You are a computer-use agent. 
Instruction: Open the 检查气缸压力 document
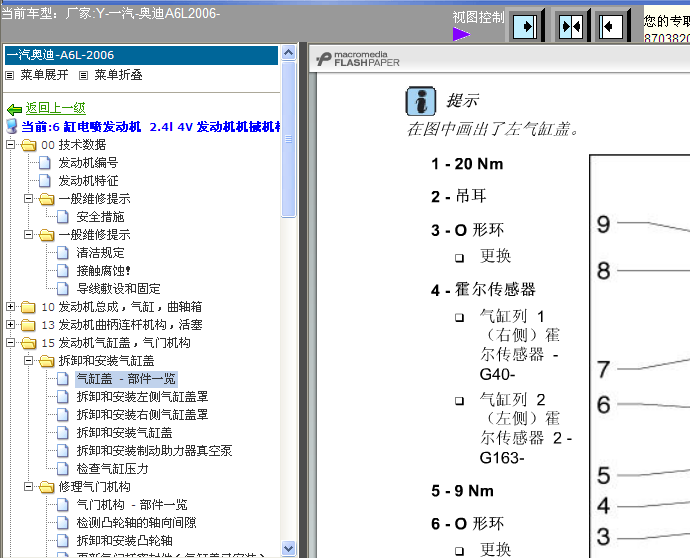coord(112,469)
